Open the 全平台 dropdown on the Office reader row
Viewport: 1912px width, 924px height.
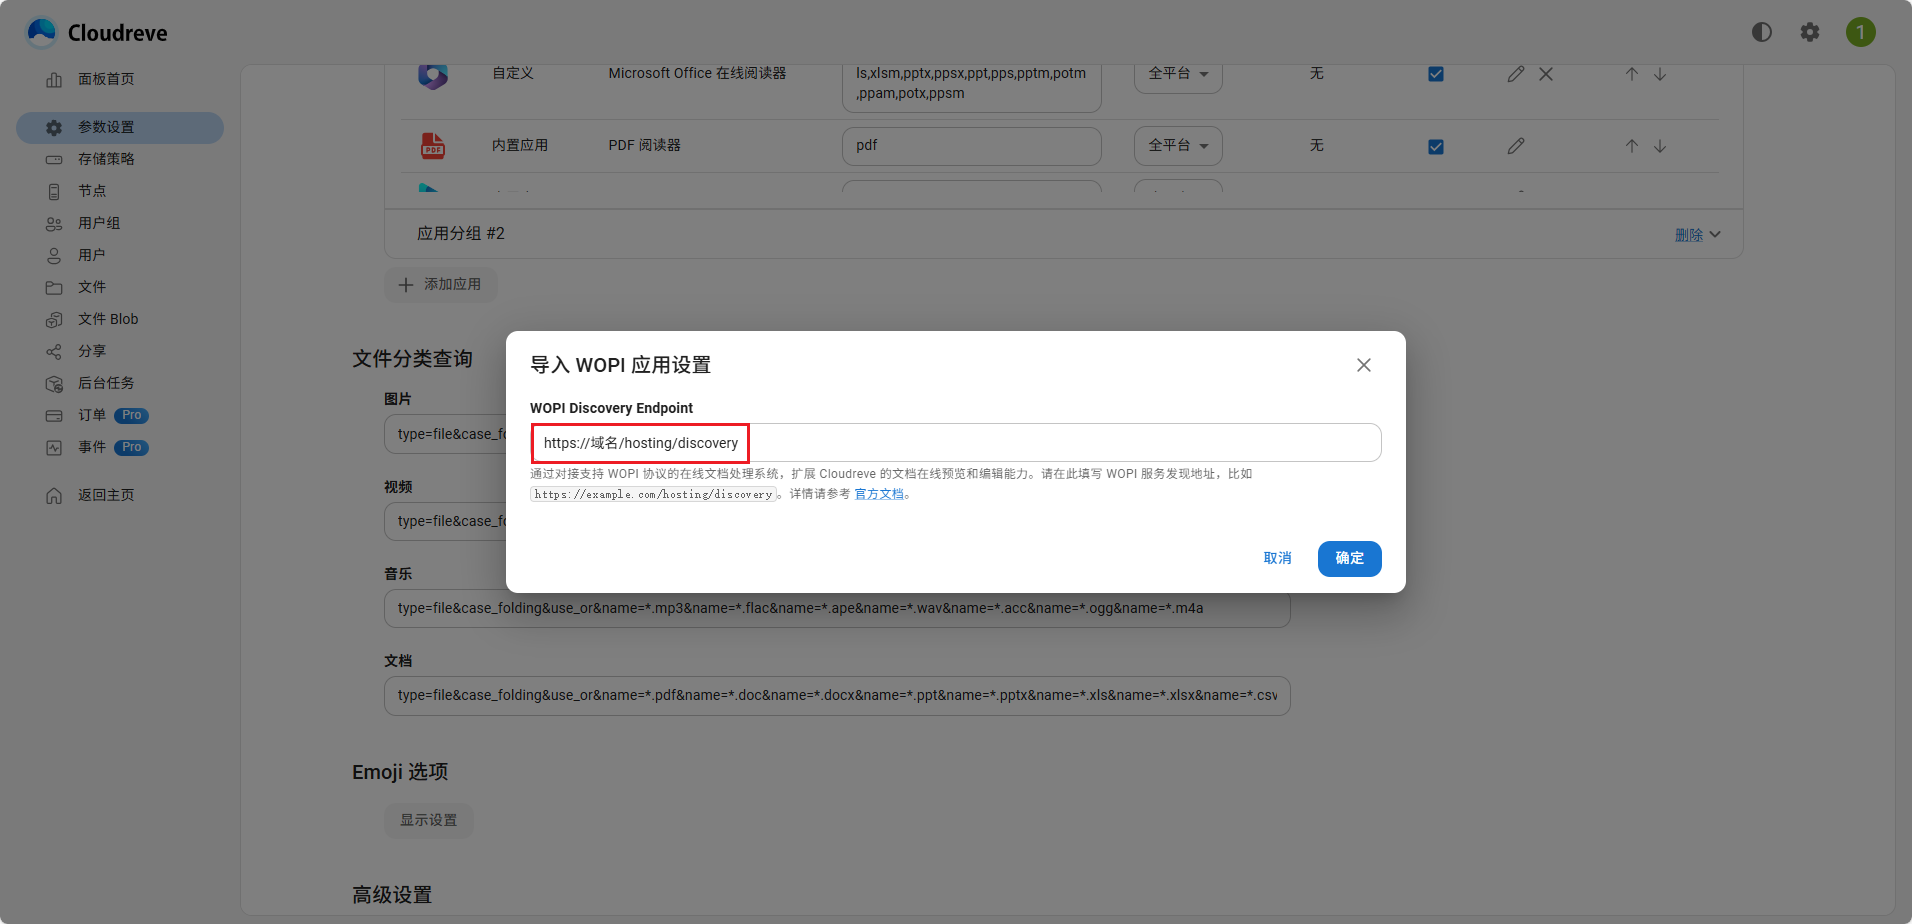(1177, 74)
